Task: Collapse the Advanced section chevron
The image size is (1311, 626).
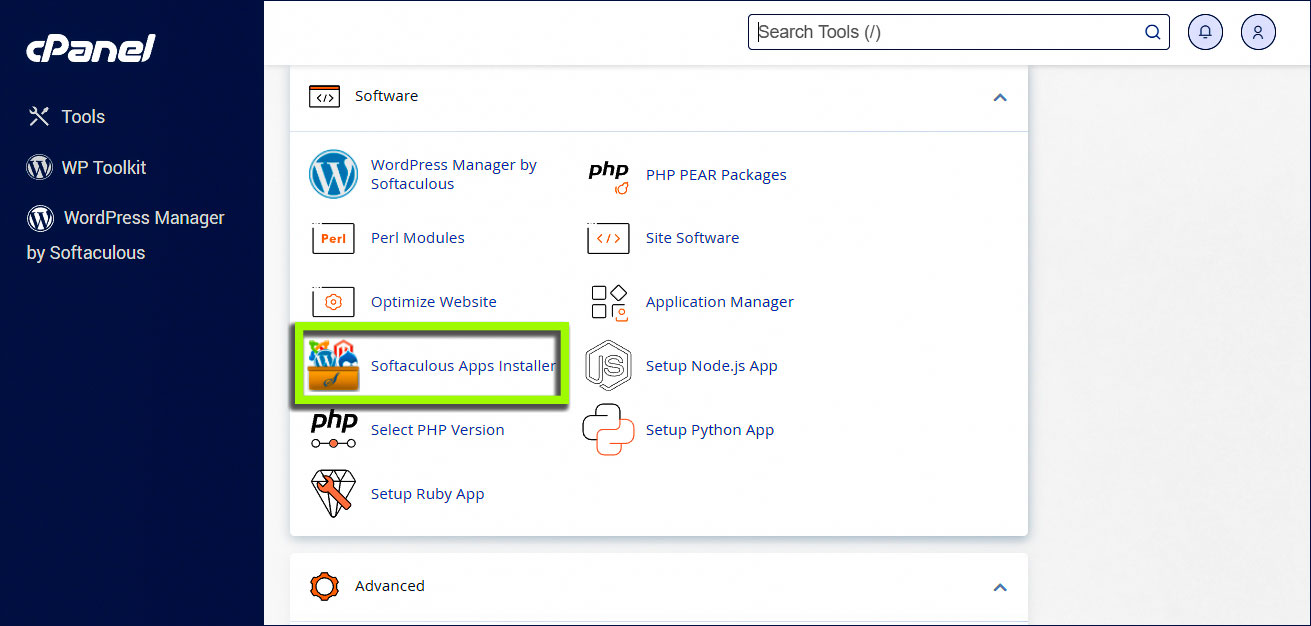Action: click(1000, 588)
